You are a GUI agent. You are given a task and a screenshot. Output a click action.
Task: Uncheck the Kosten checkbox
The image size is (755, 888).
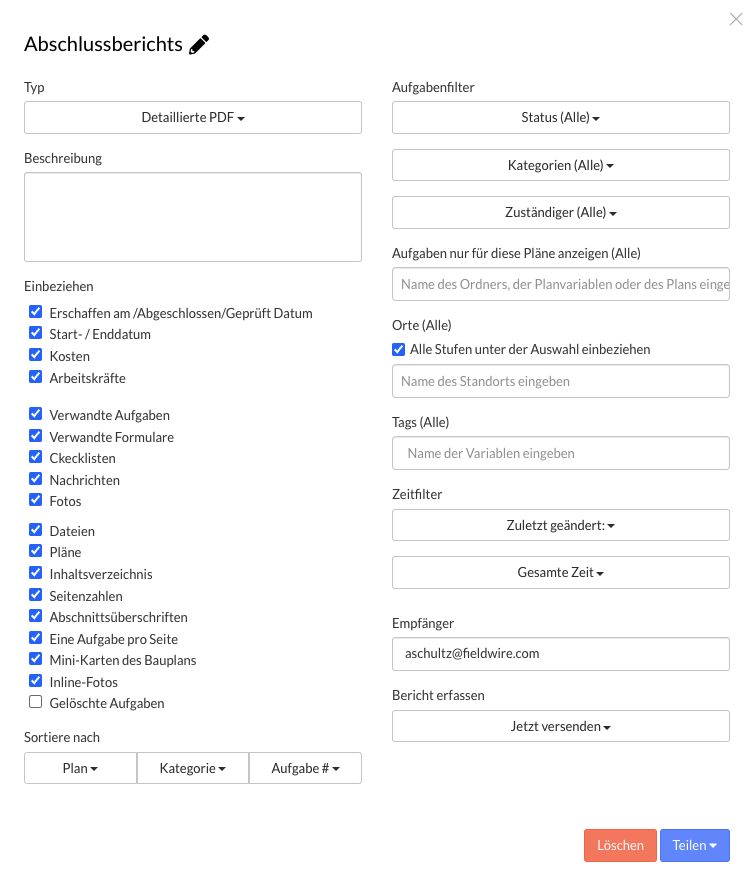click(x=36, y=356)
